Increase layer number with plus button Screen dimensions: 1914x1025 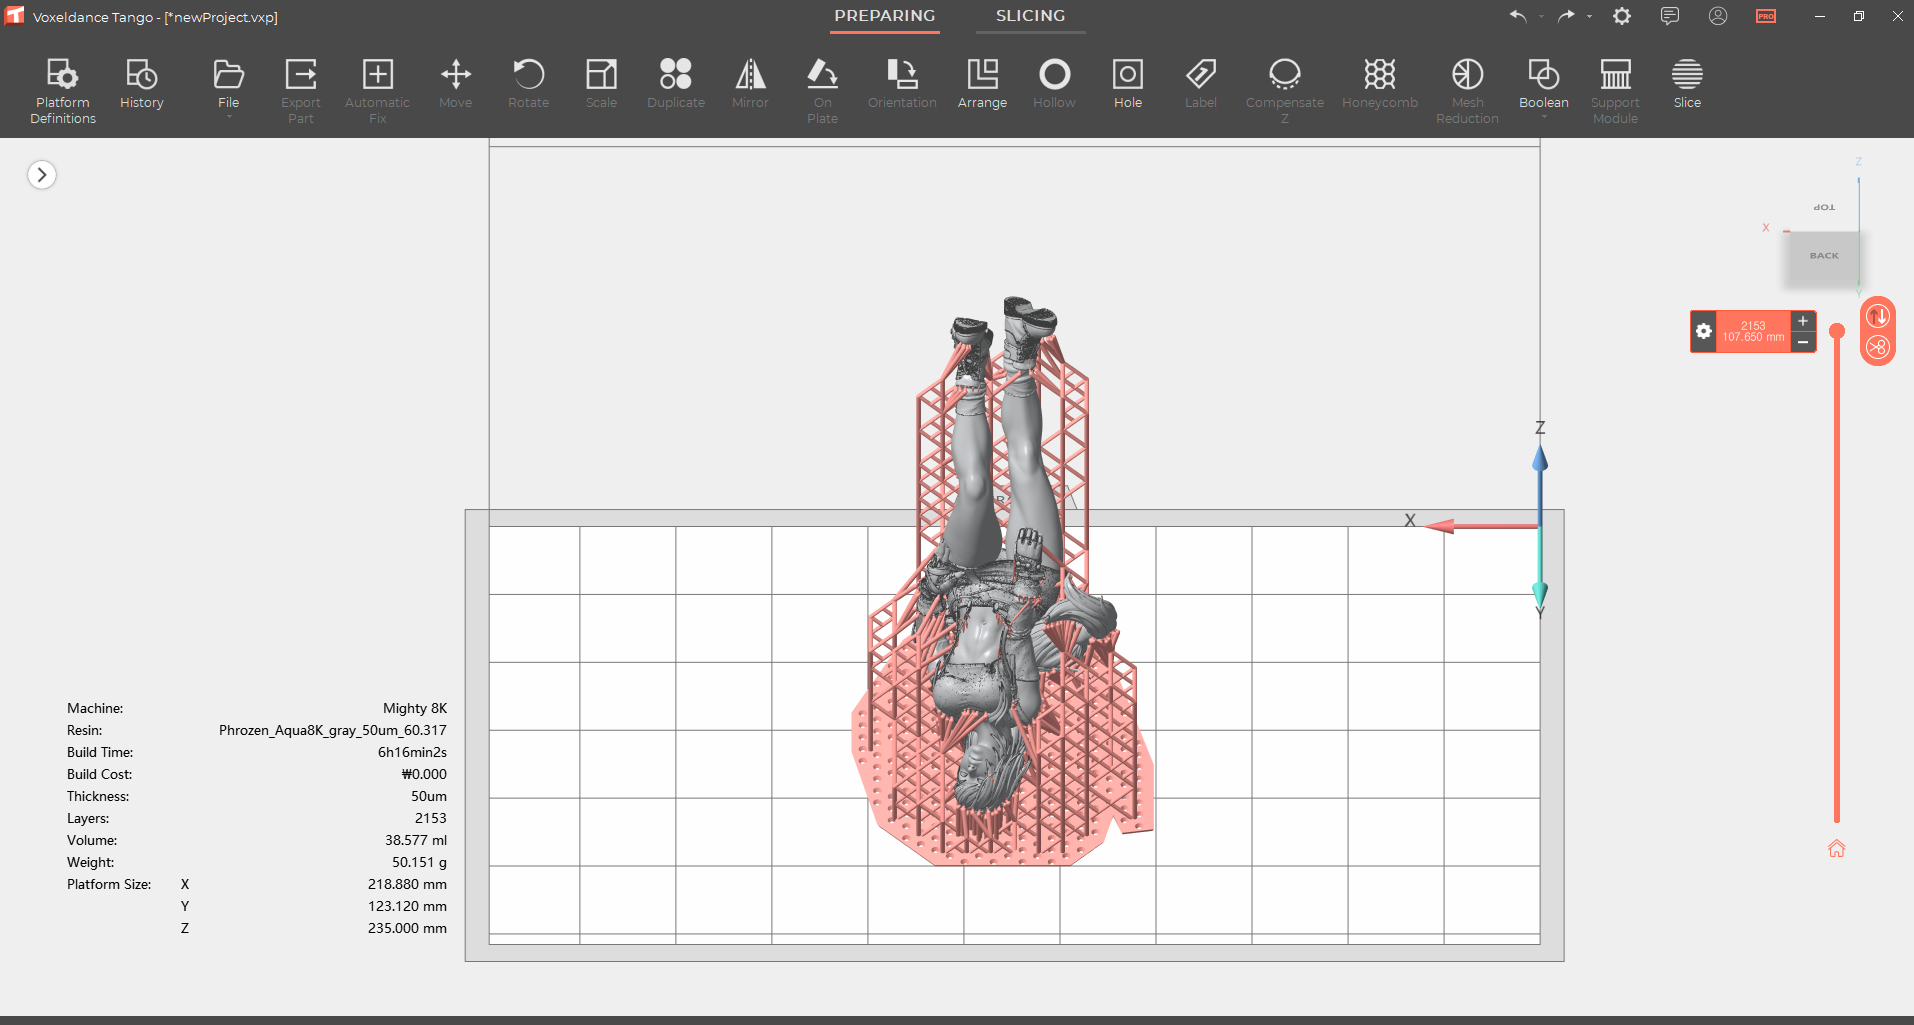(x=1802, y=321)
